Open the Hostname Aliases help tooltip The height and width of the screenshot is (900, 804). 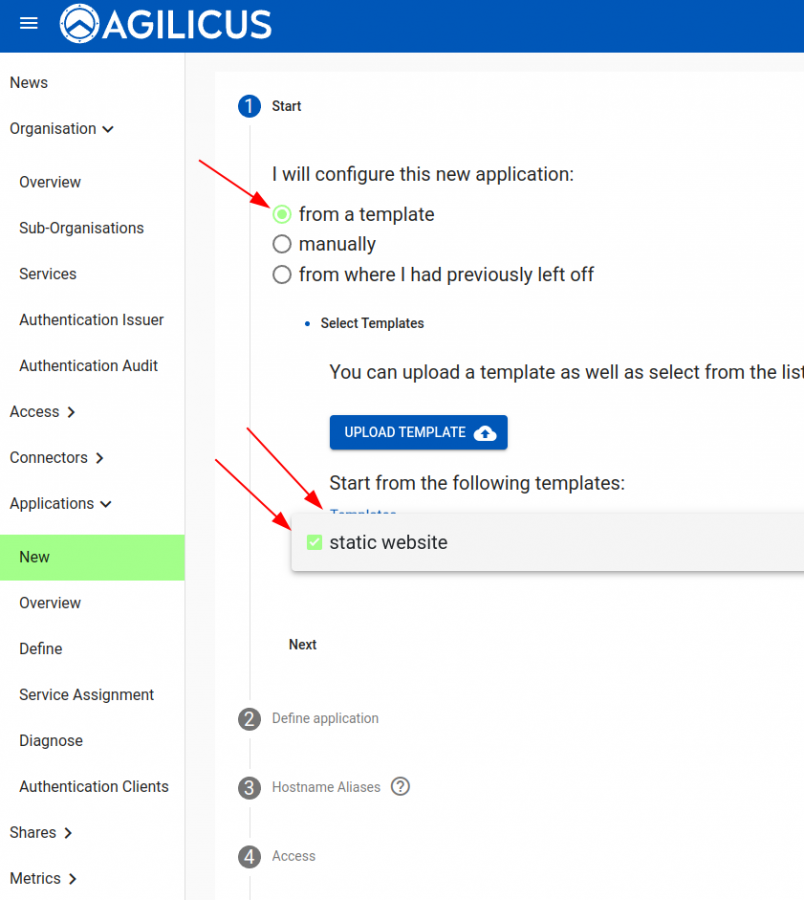400,787
